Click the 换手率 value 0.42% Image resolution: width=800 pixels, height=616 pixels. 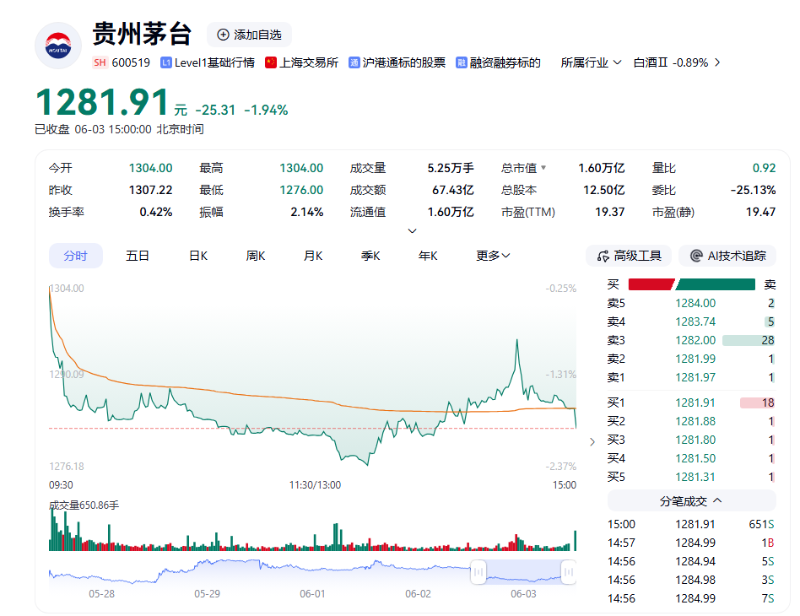coord(156,212)
